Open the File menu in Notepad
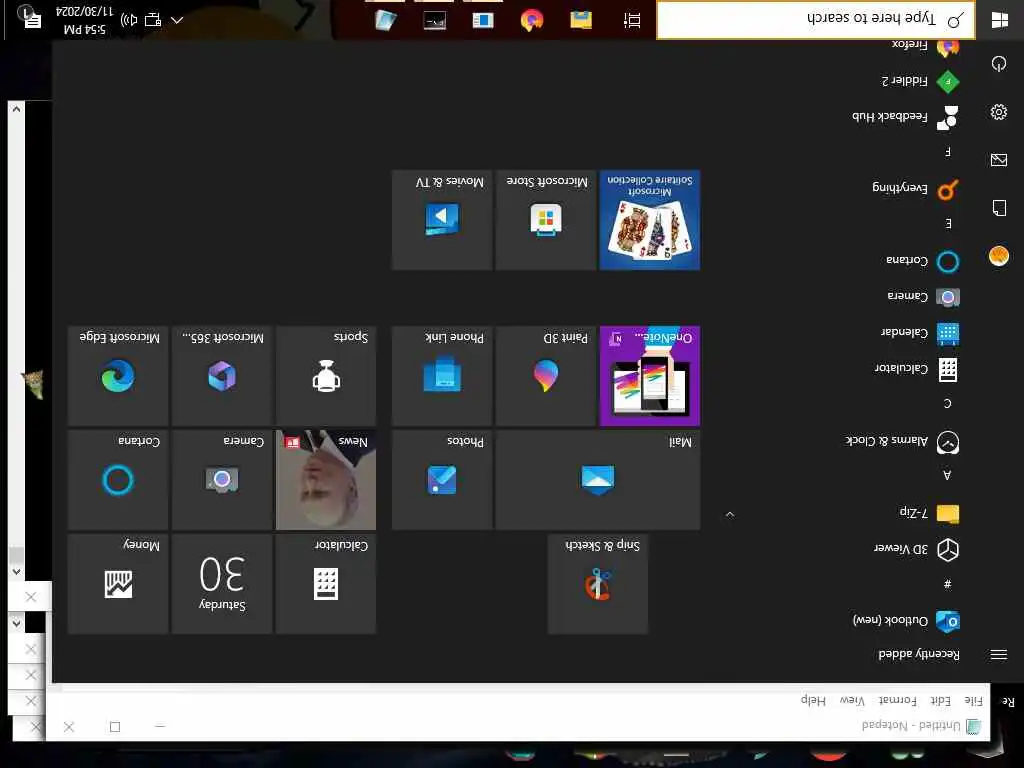The height and width of the screenshot is (768, 1024). tap(974, 701)
